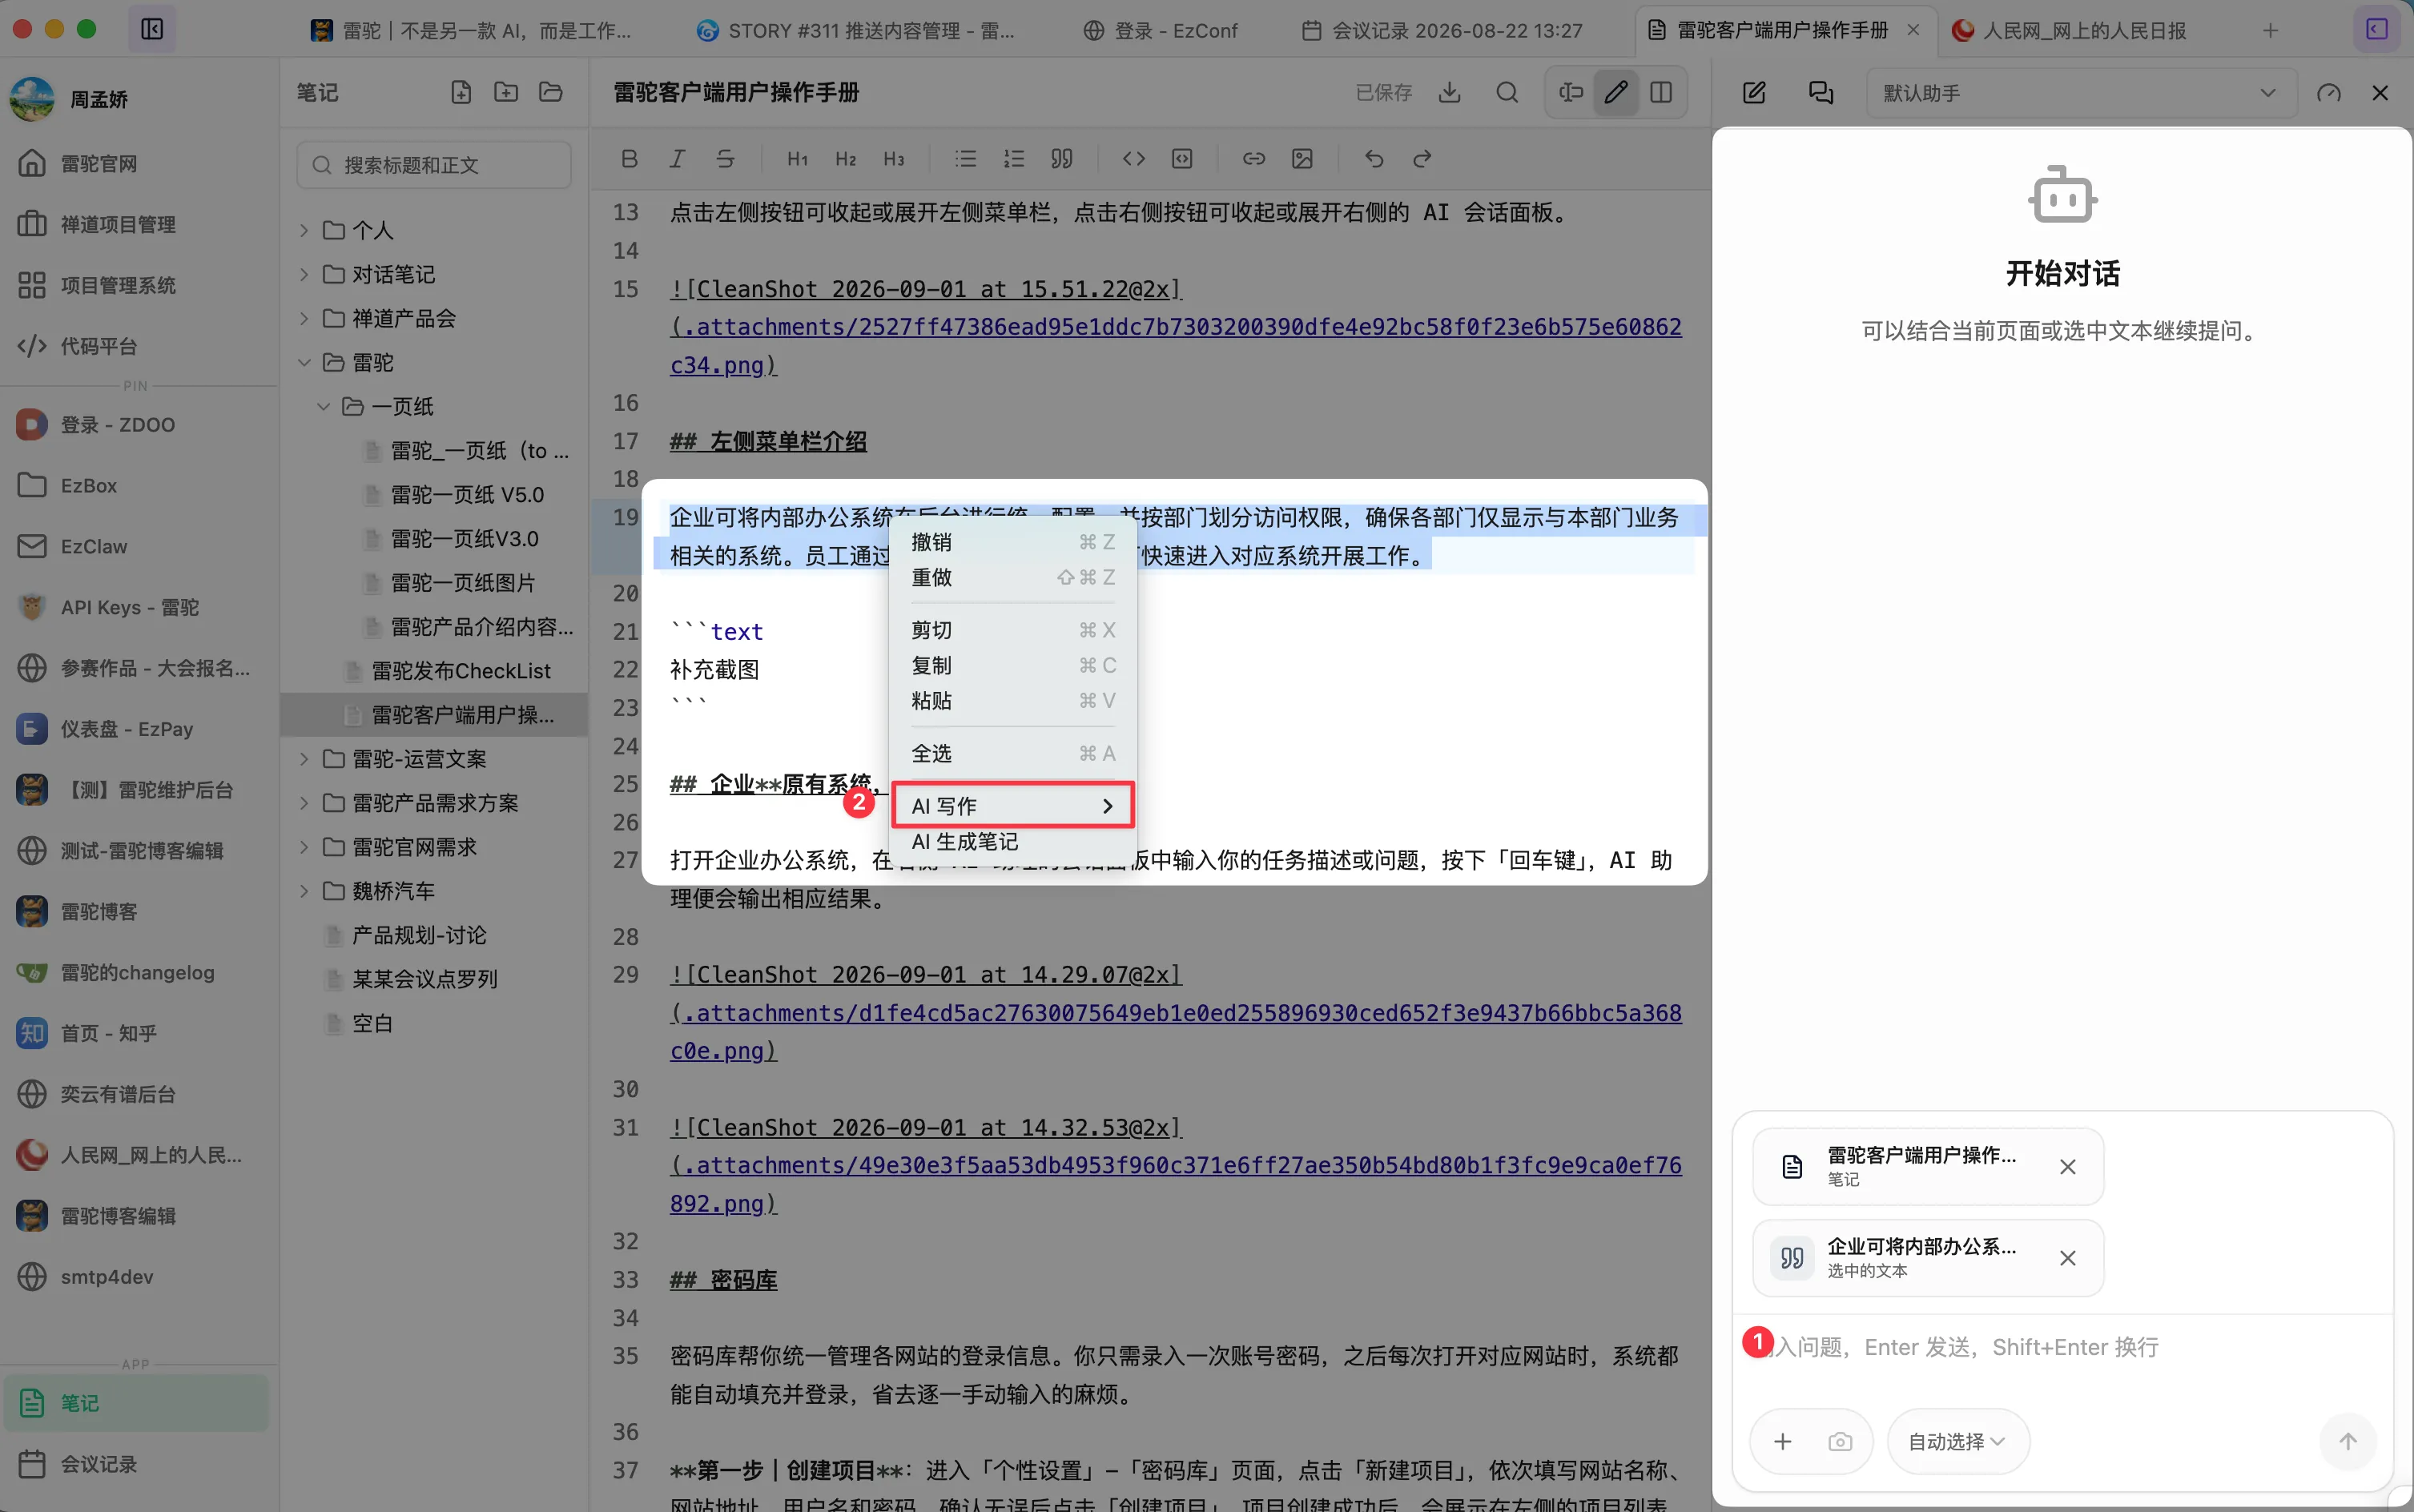Image resolution: width=2414 pixels, height=1512 pixels.
Task: Switch to 登录 - EzConf tab
Action: pos(1160,30)
